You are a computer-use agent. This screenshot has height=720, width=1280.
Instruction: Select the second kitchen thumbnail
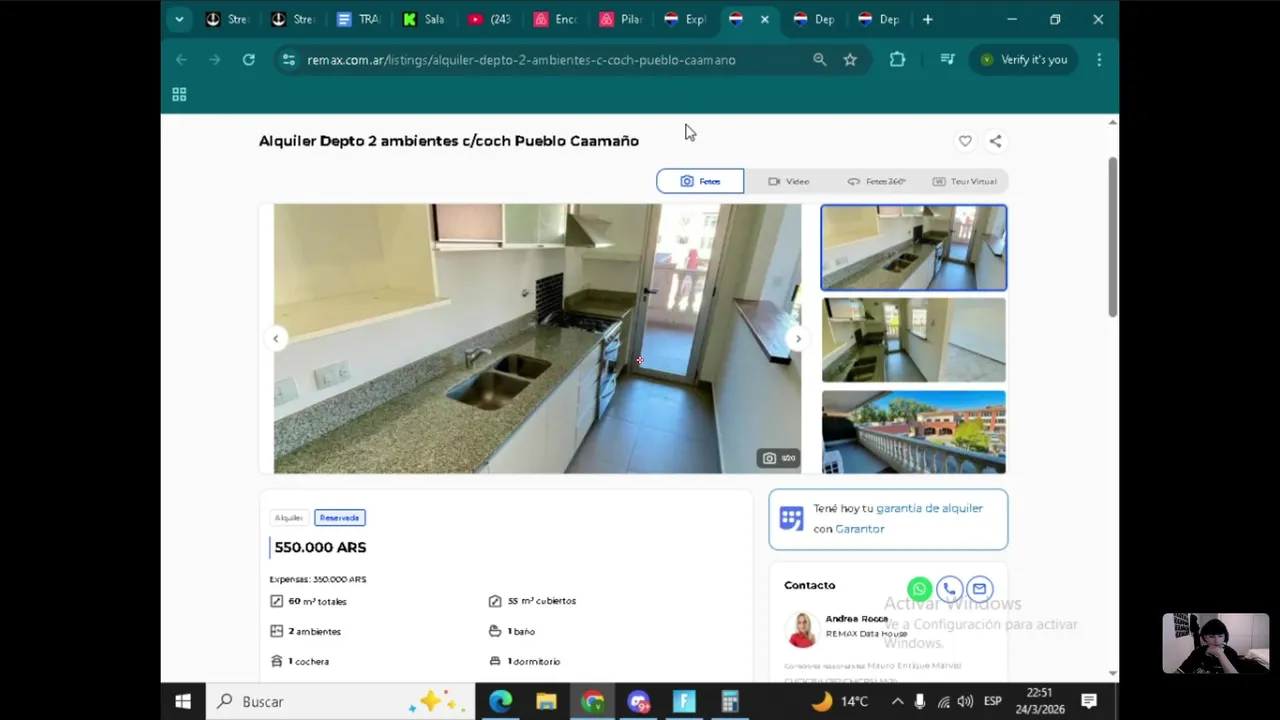pos(914,340)
